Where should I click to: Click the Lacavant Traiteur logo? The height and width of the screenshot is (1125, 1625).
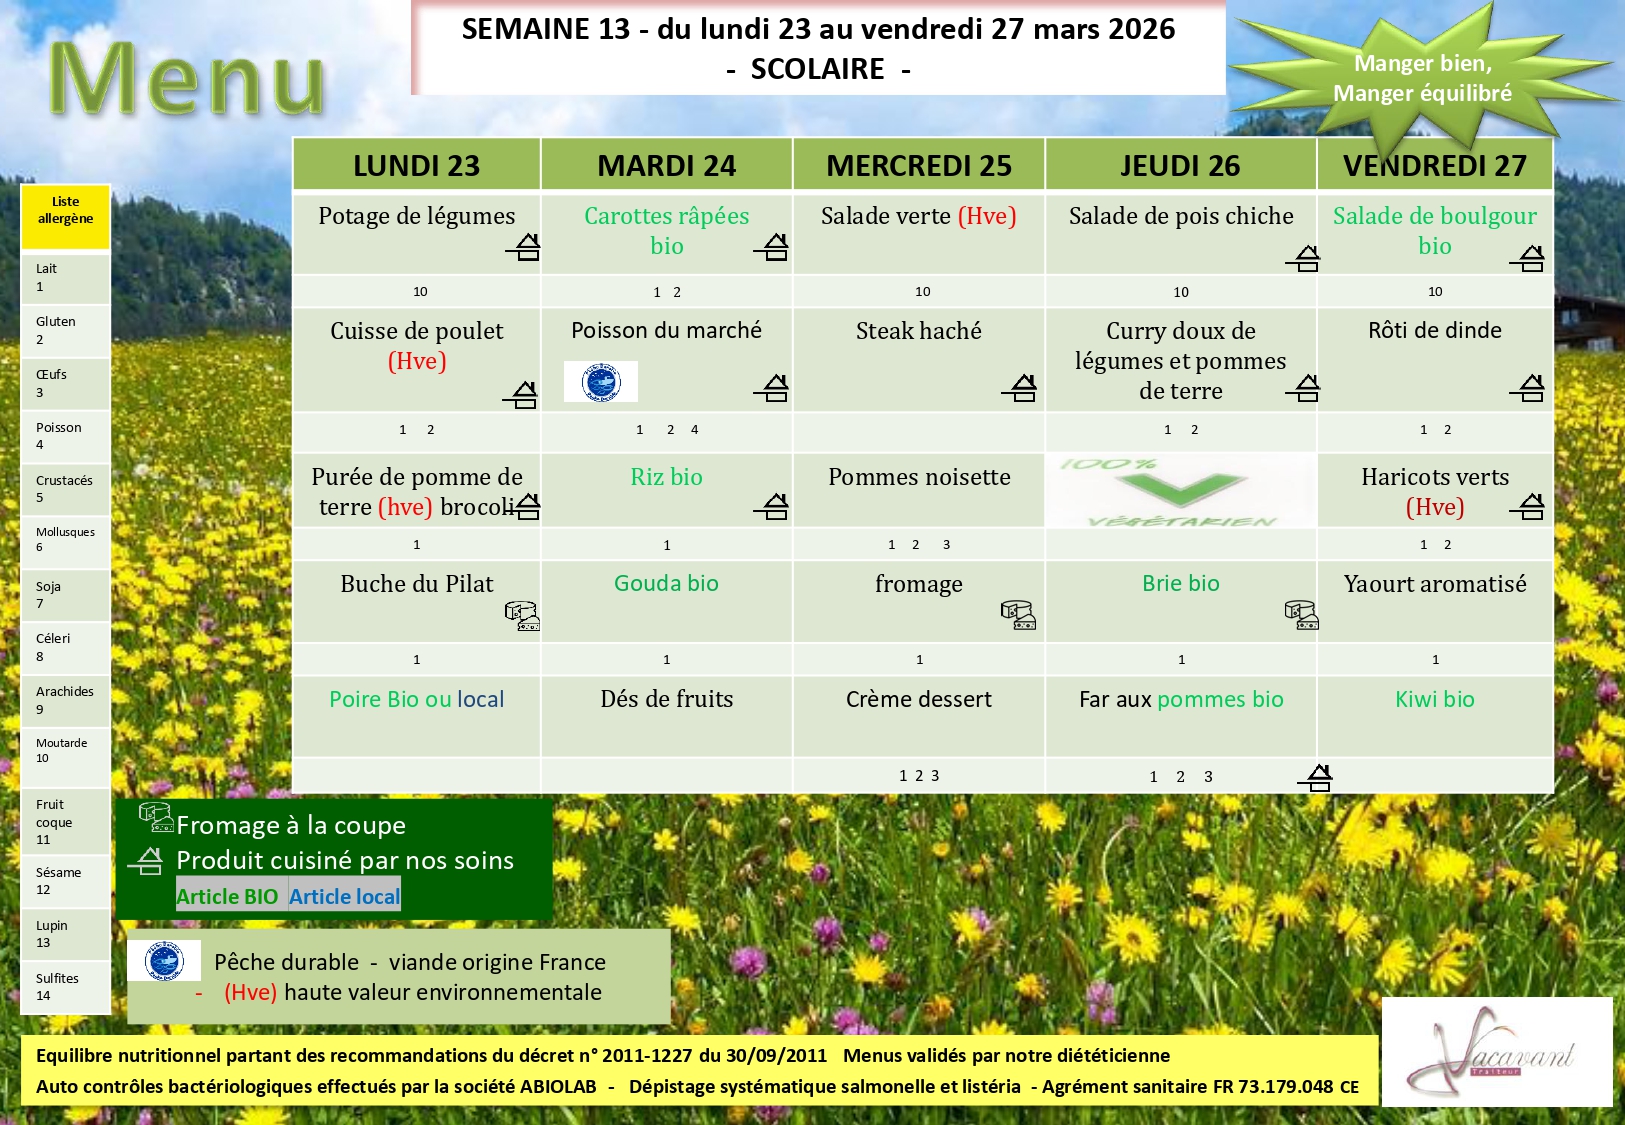1496,1052
